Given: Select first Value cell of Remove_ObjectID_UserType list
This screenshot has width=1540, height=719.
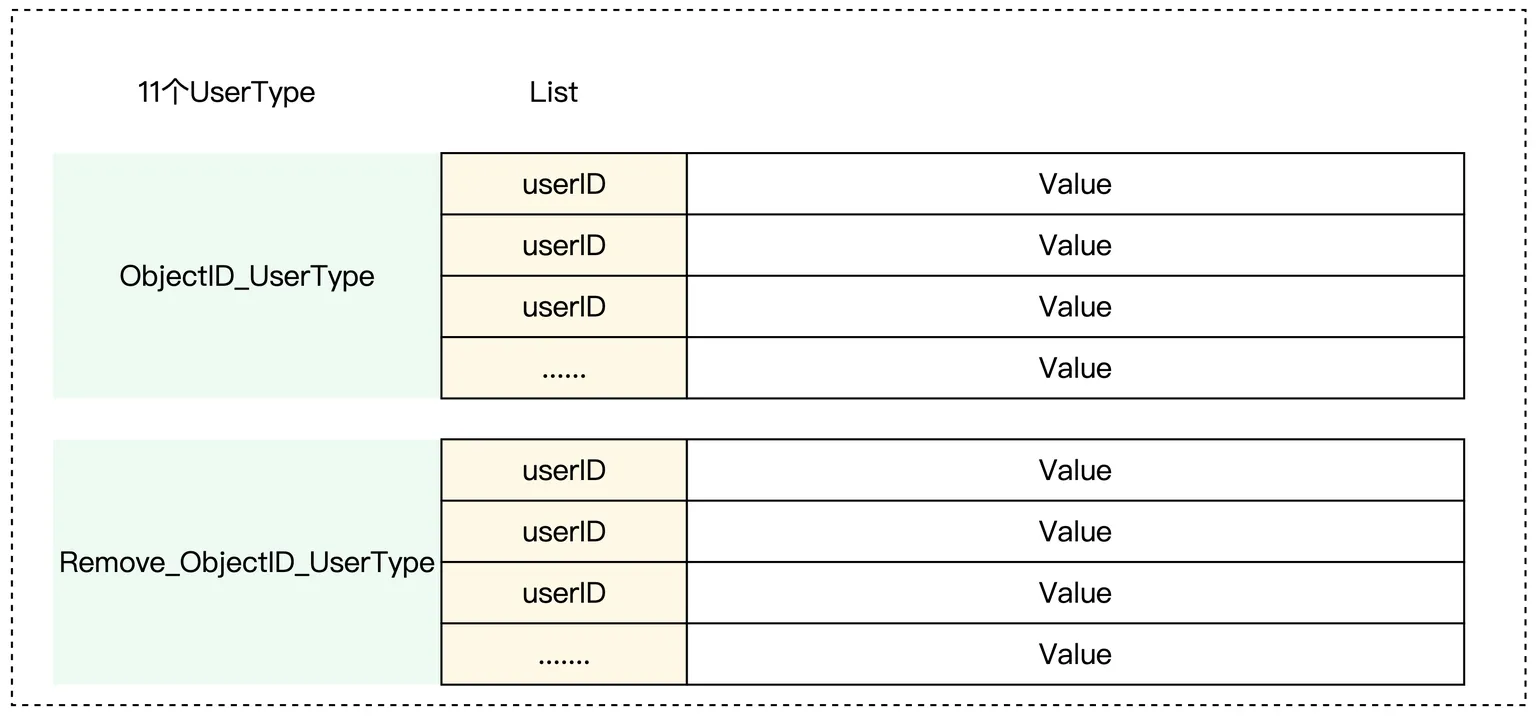Looking at the screenshot, I should click(x=1075, y=470).
